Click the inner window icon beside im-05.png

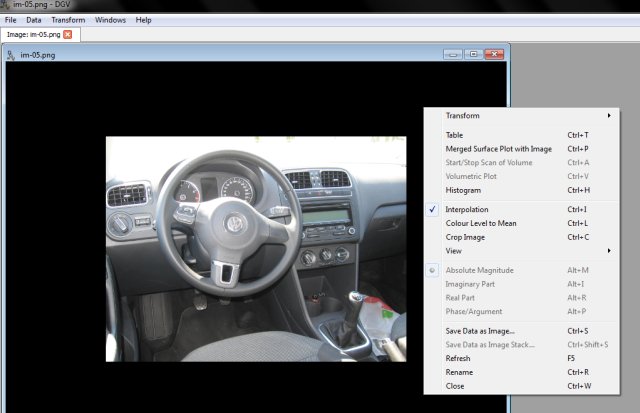(x=11, y=55)
